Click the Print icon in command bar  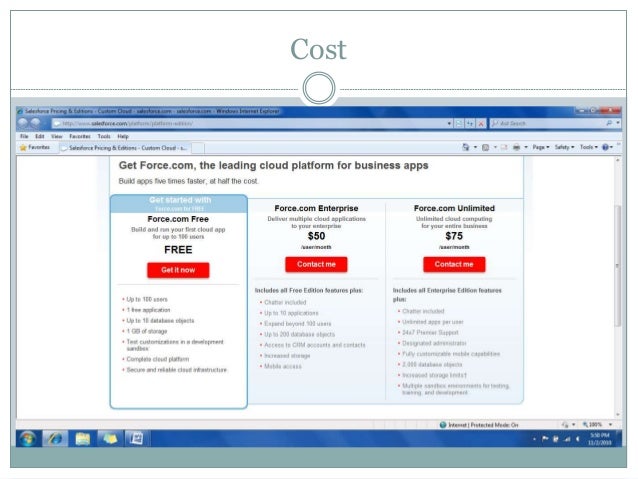(x=516, y=147)
